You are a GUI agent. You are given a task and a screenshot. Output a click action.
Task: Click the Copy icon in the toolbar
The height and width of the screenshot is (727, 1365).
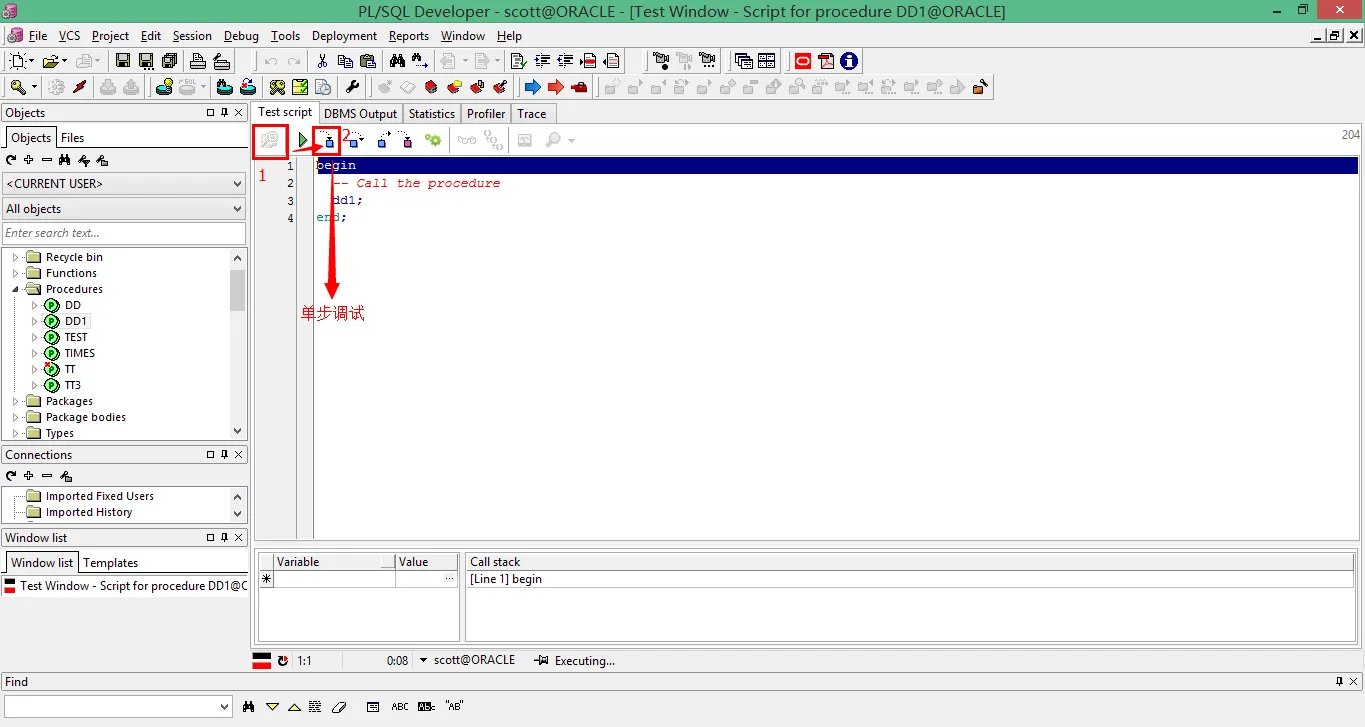pyautogui.click(x=345, y=61)
